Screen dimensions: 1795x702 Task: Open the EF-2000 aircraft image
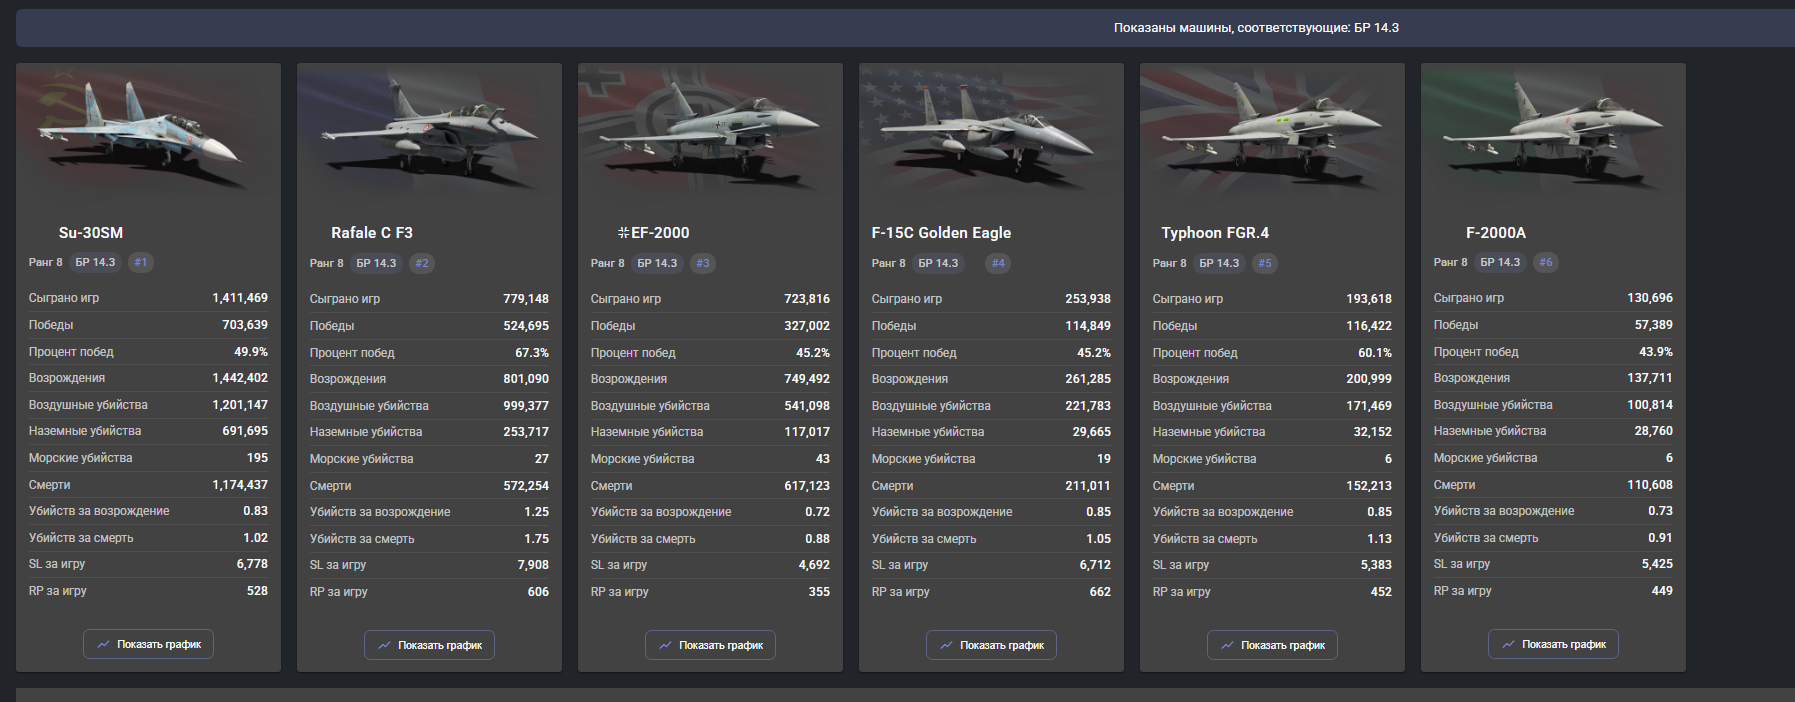(x=710, y=132)
